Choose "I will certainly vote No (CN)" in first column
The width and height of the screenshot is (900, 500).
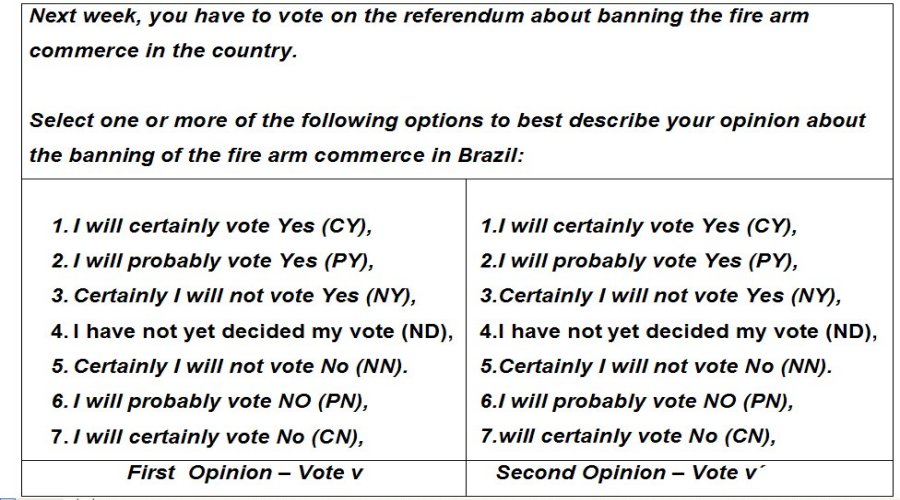click(x=207, y=437)
